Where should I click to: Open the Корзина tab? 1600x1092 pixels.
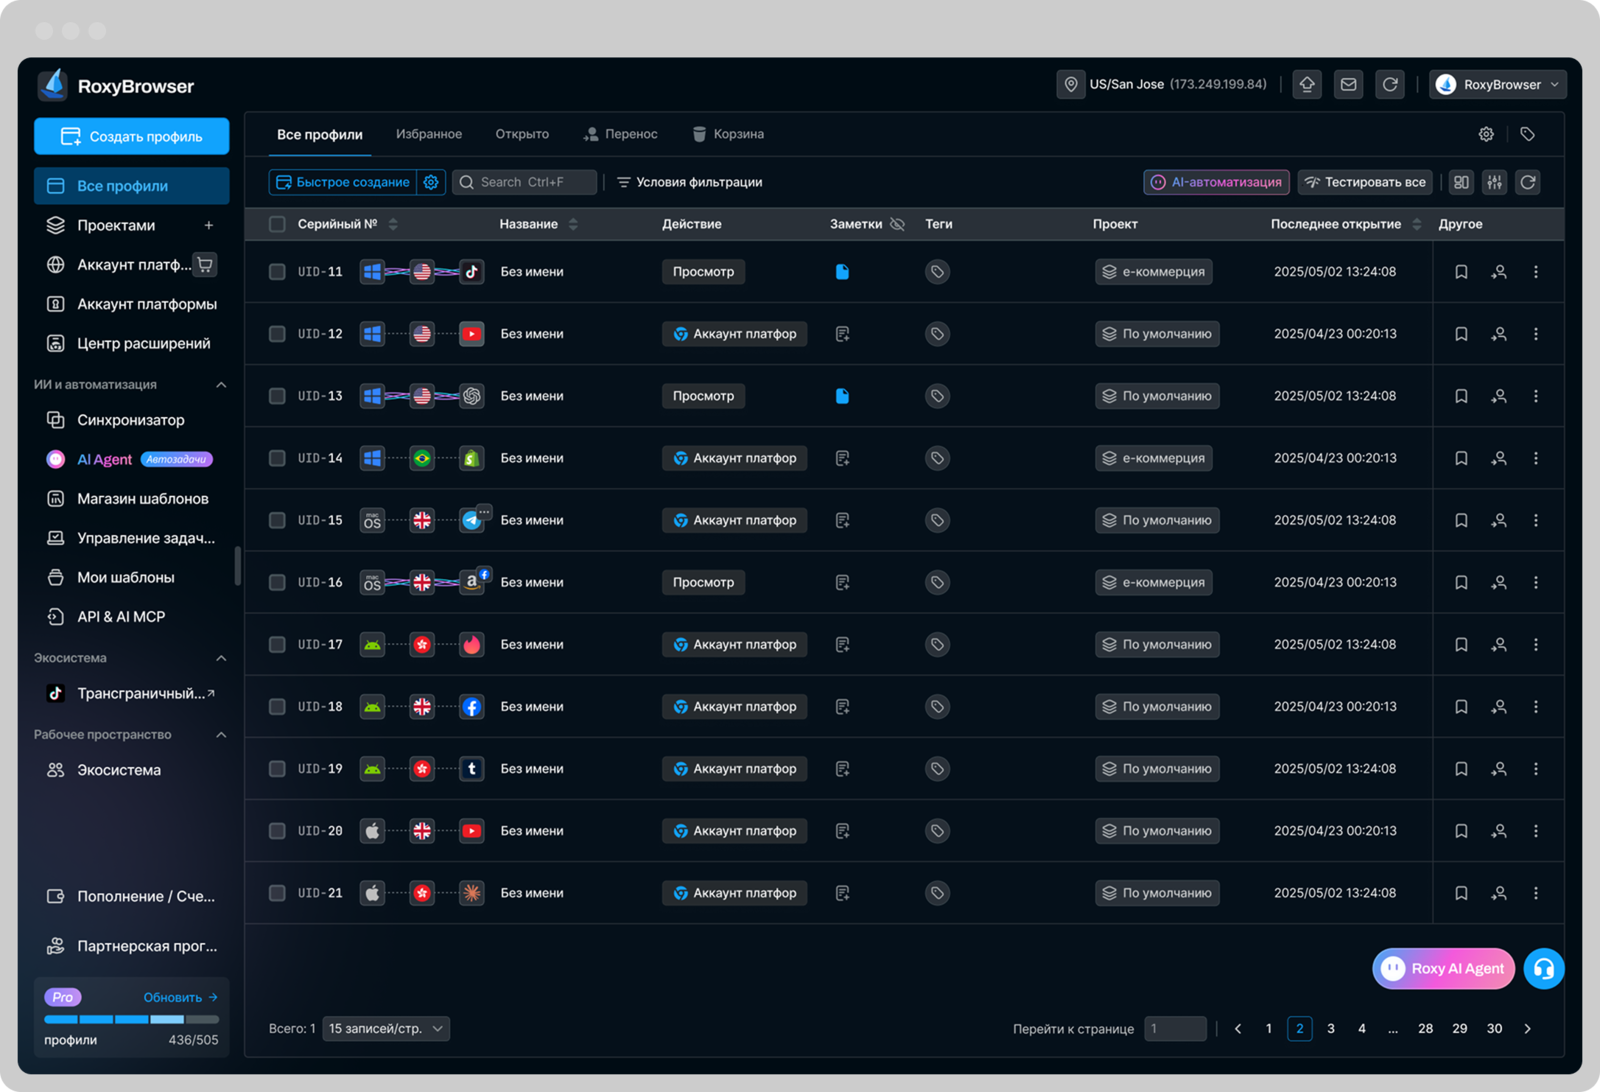728,134
